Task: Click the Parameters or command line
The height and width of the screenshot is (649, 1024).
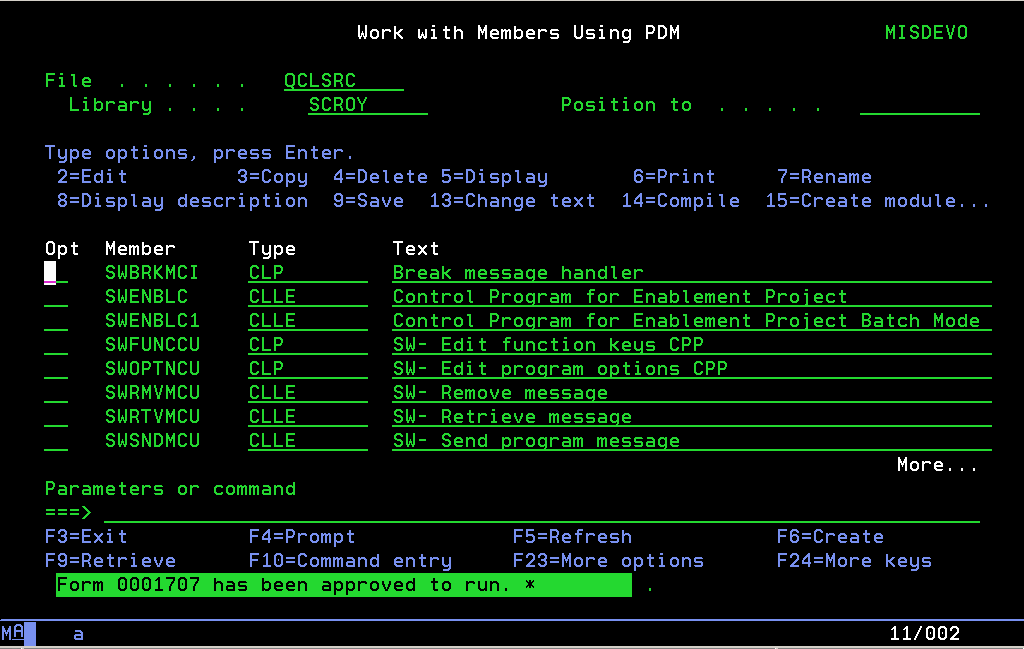Action: coord(540,513)
